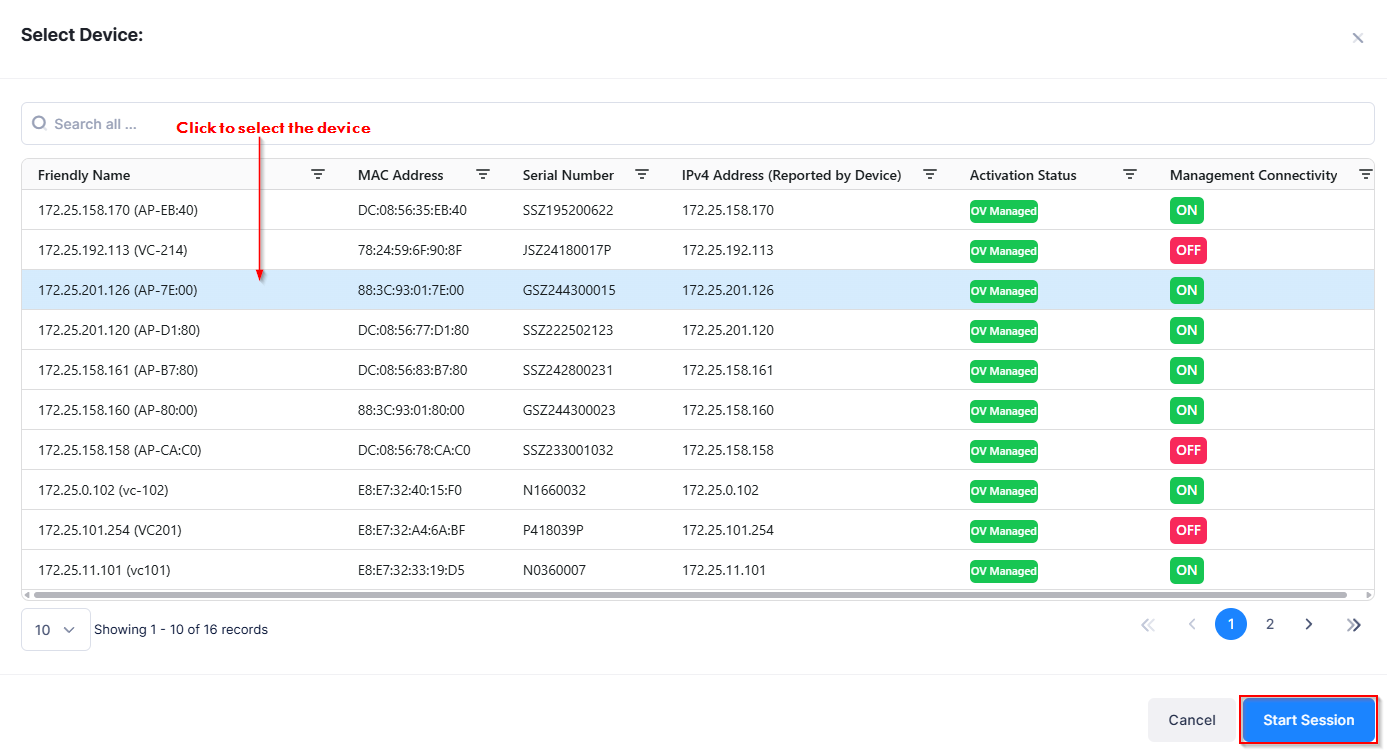
Task: Open the MAC Address column filter
Action: [x=483, y=174]
